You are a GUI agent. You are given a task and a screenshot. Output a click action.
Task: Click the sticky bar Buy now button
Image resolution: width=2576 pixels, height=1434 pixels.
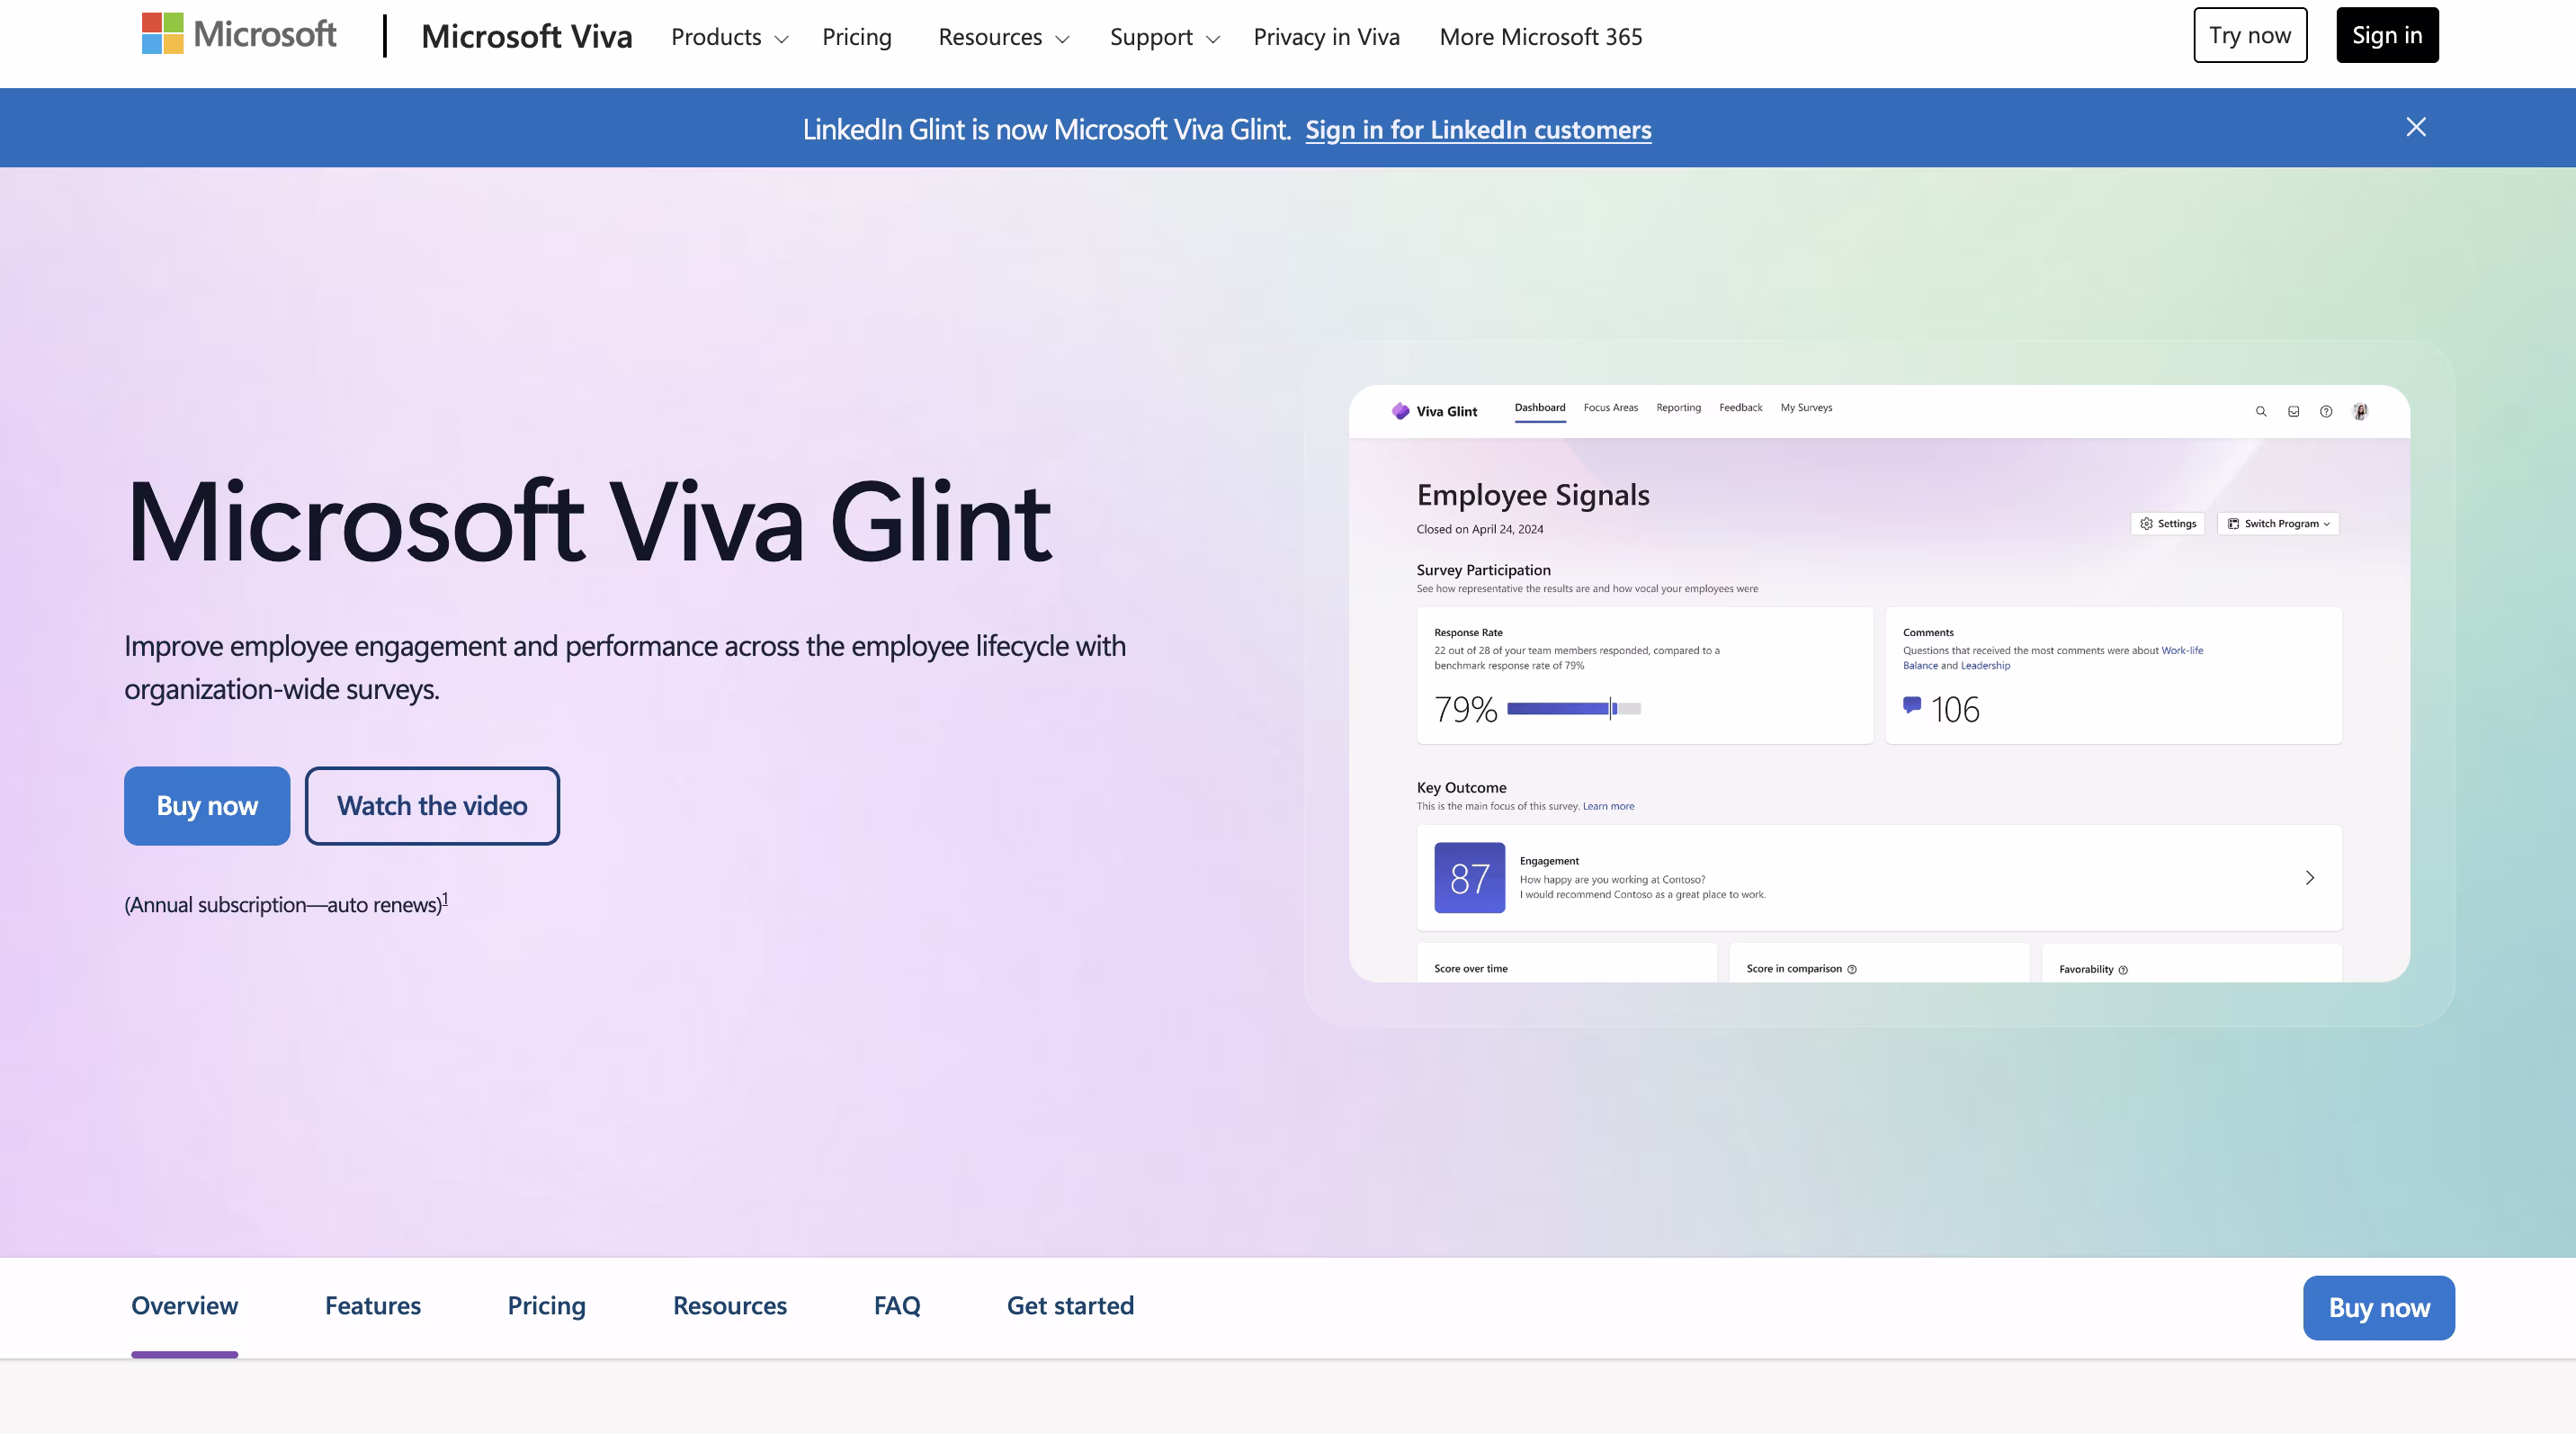coord(2379,1308)
